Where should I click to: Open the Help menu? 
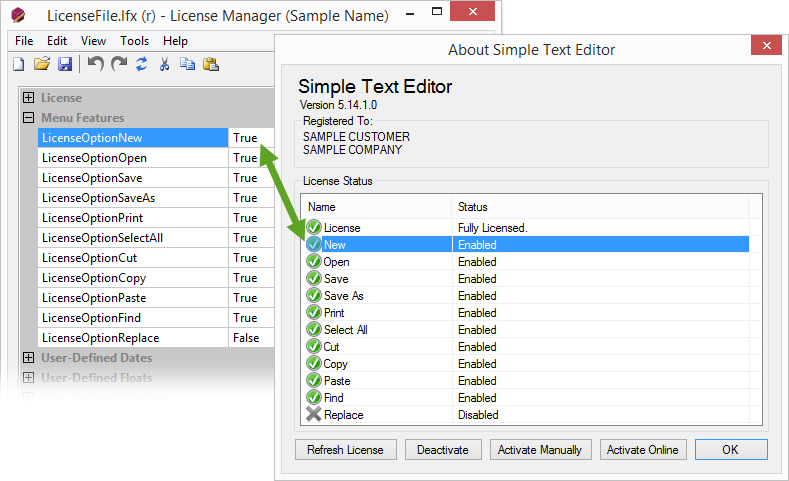(175, 41)
